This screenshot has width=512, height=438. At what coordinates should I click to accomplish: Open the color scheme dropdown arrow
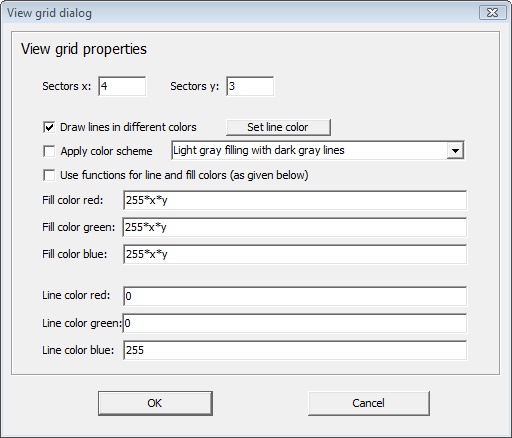(455, 150)
